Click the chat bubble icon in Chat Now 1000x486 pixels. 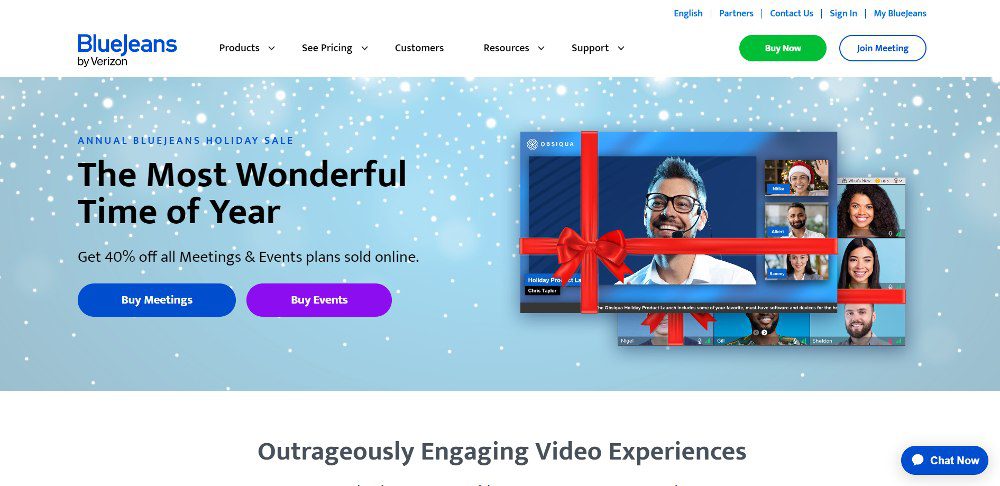click(918, 460)
